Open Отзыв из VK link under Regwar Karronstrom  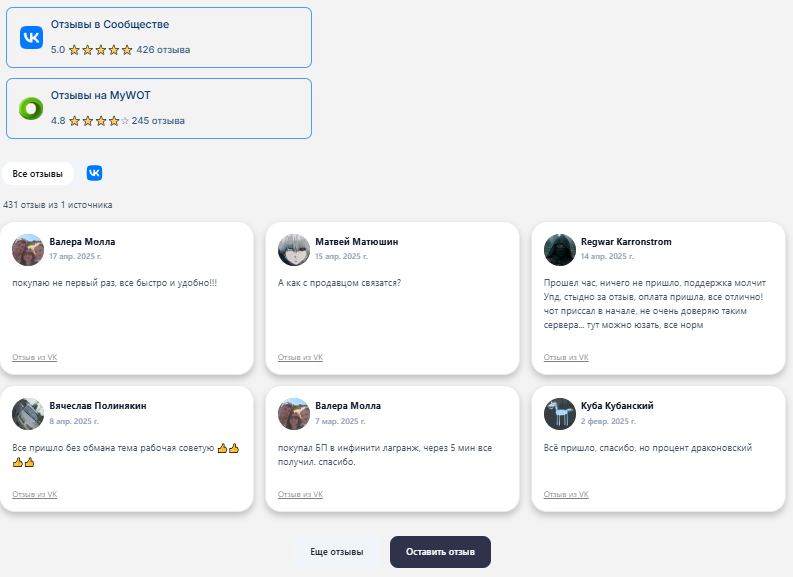point(566,358)
